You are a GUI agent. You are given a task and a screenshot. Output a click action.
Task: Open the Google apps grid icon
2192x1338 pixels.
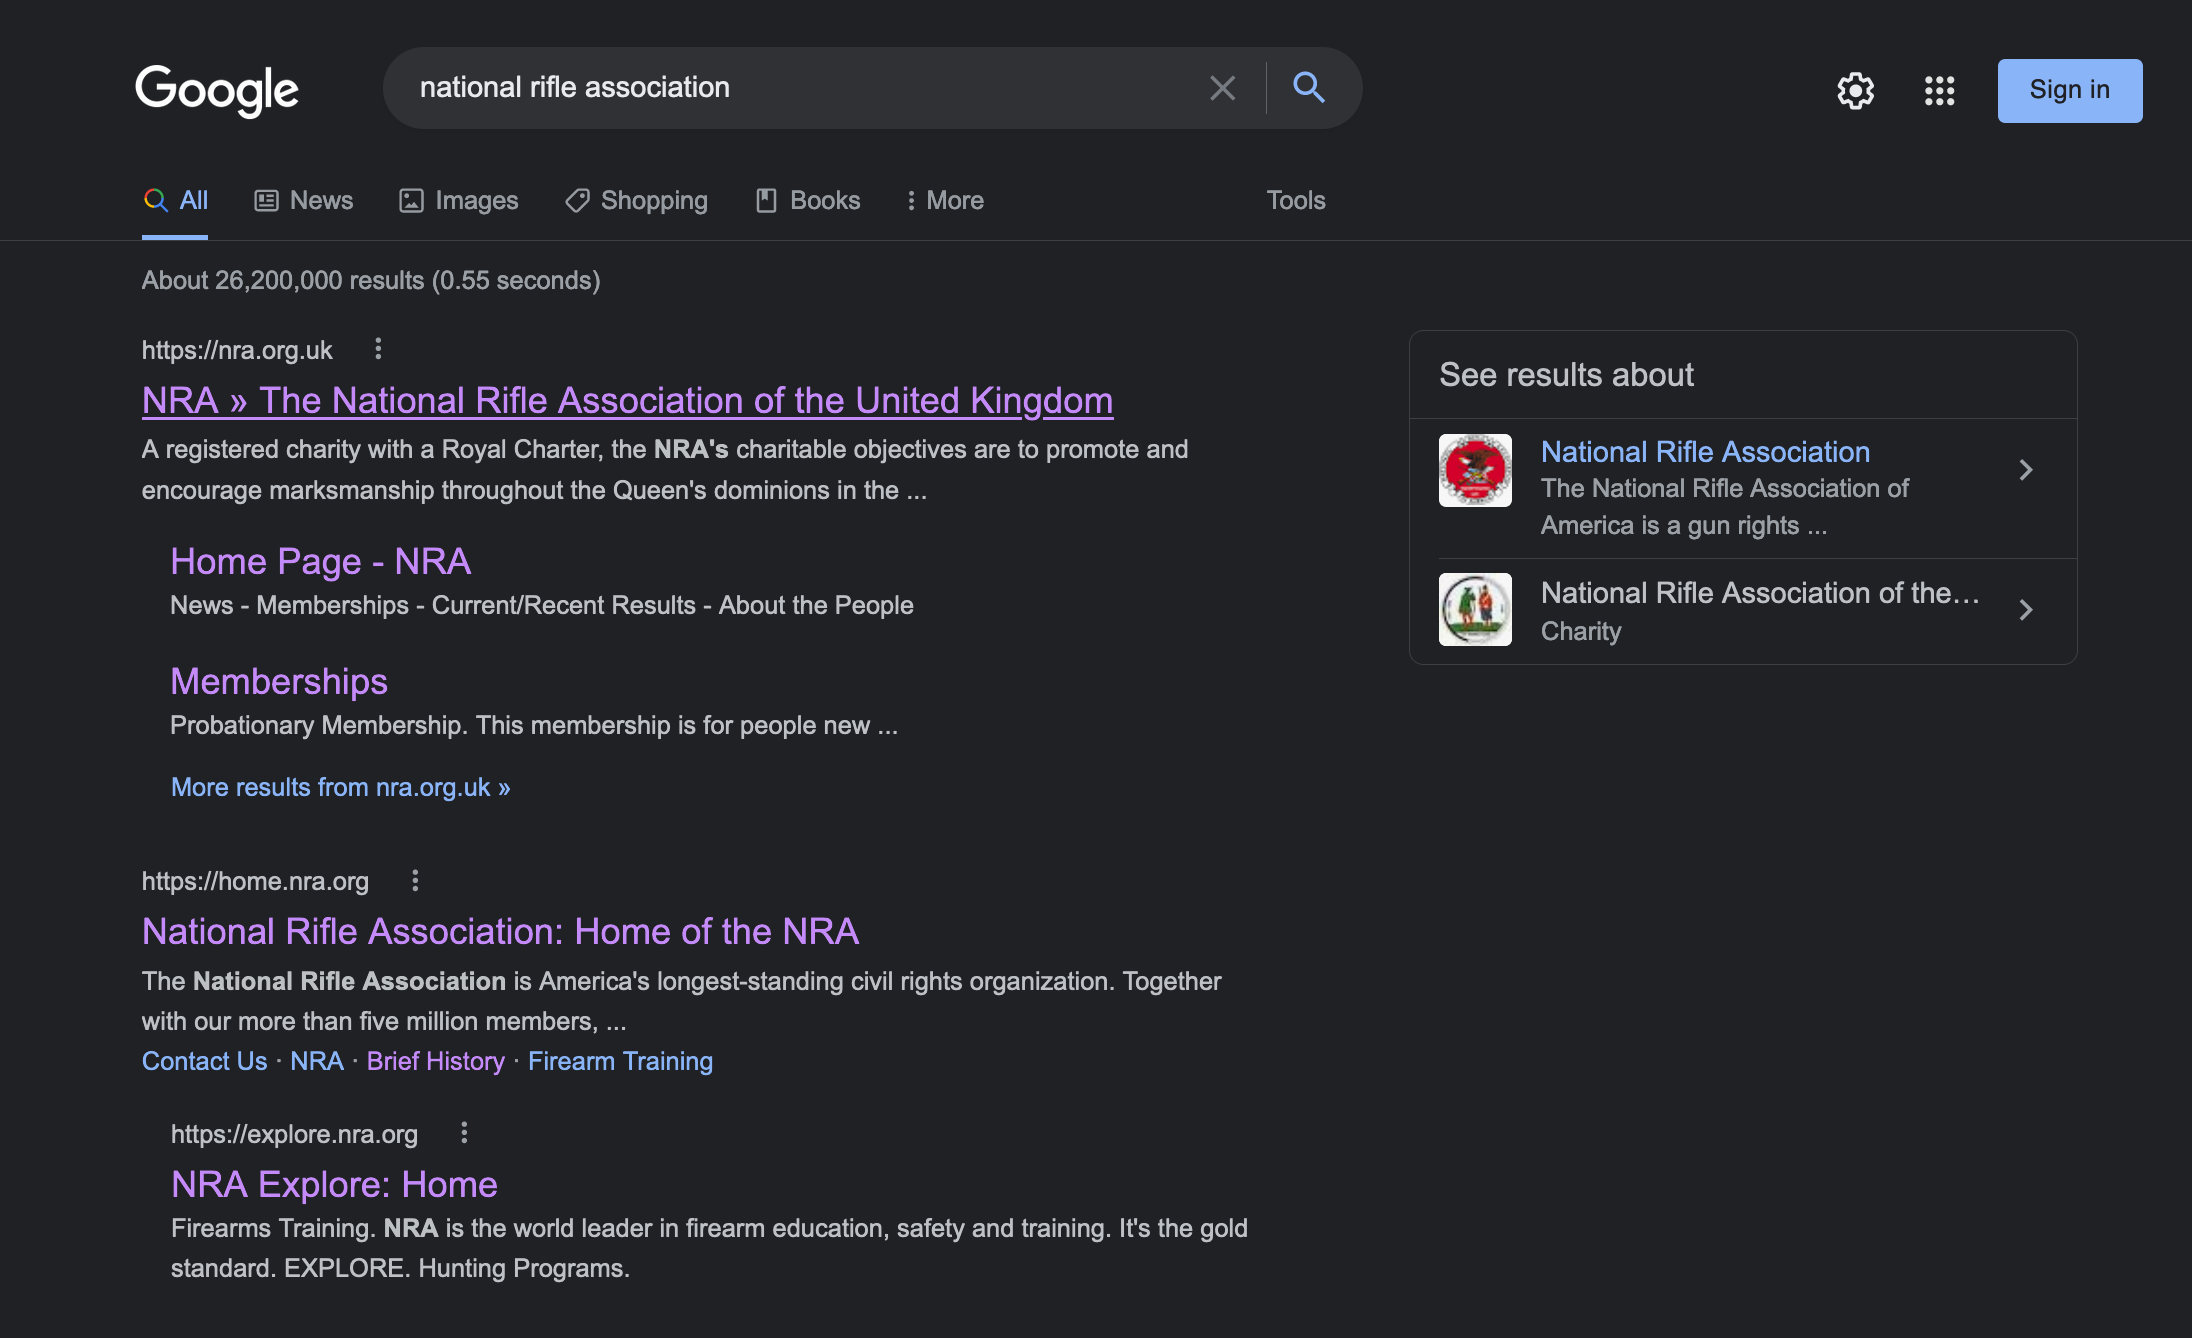1939,91
